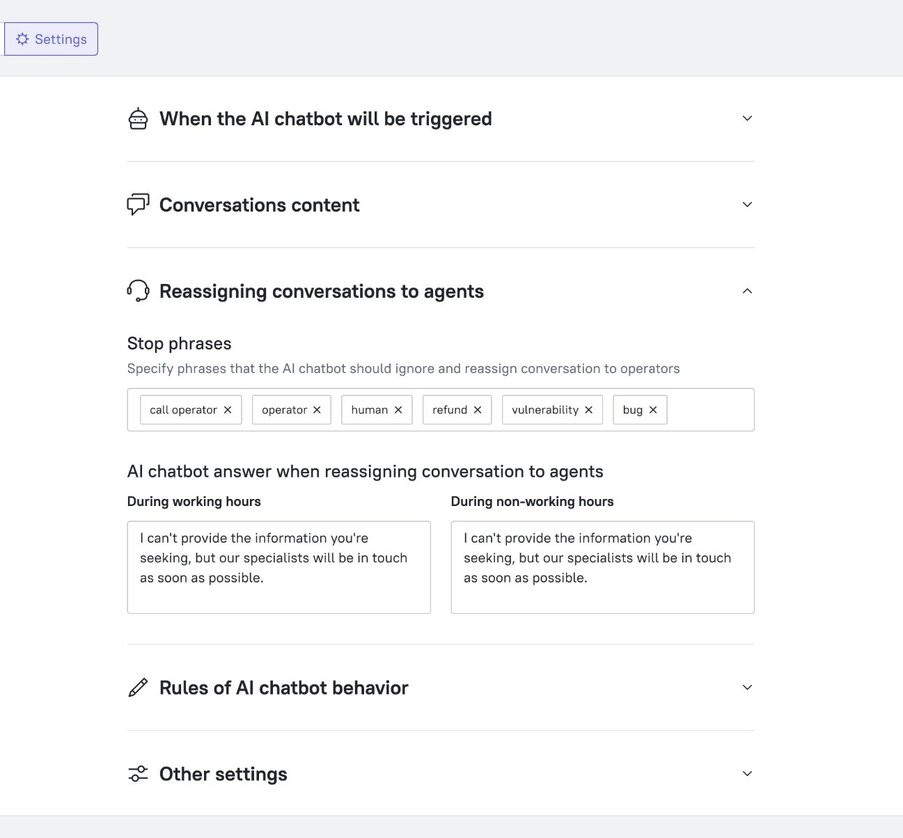Viewport: 903px width, 838px height.
Task: Click the speech bubbles Conversations content icon
Action: [138, 205]
